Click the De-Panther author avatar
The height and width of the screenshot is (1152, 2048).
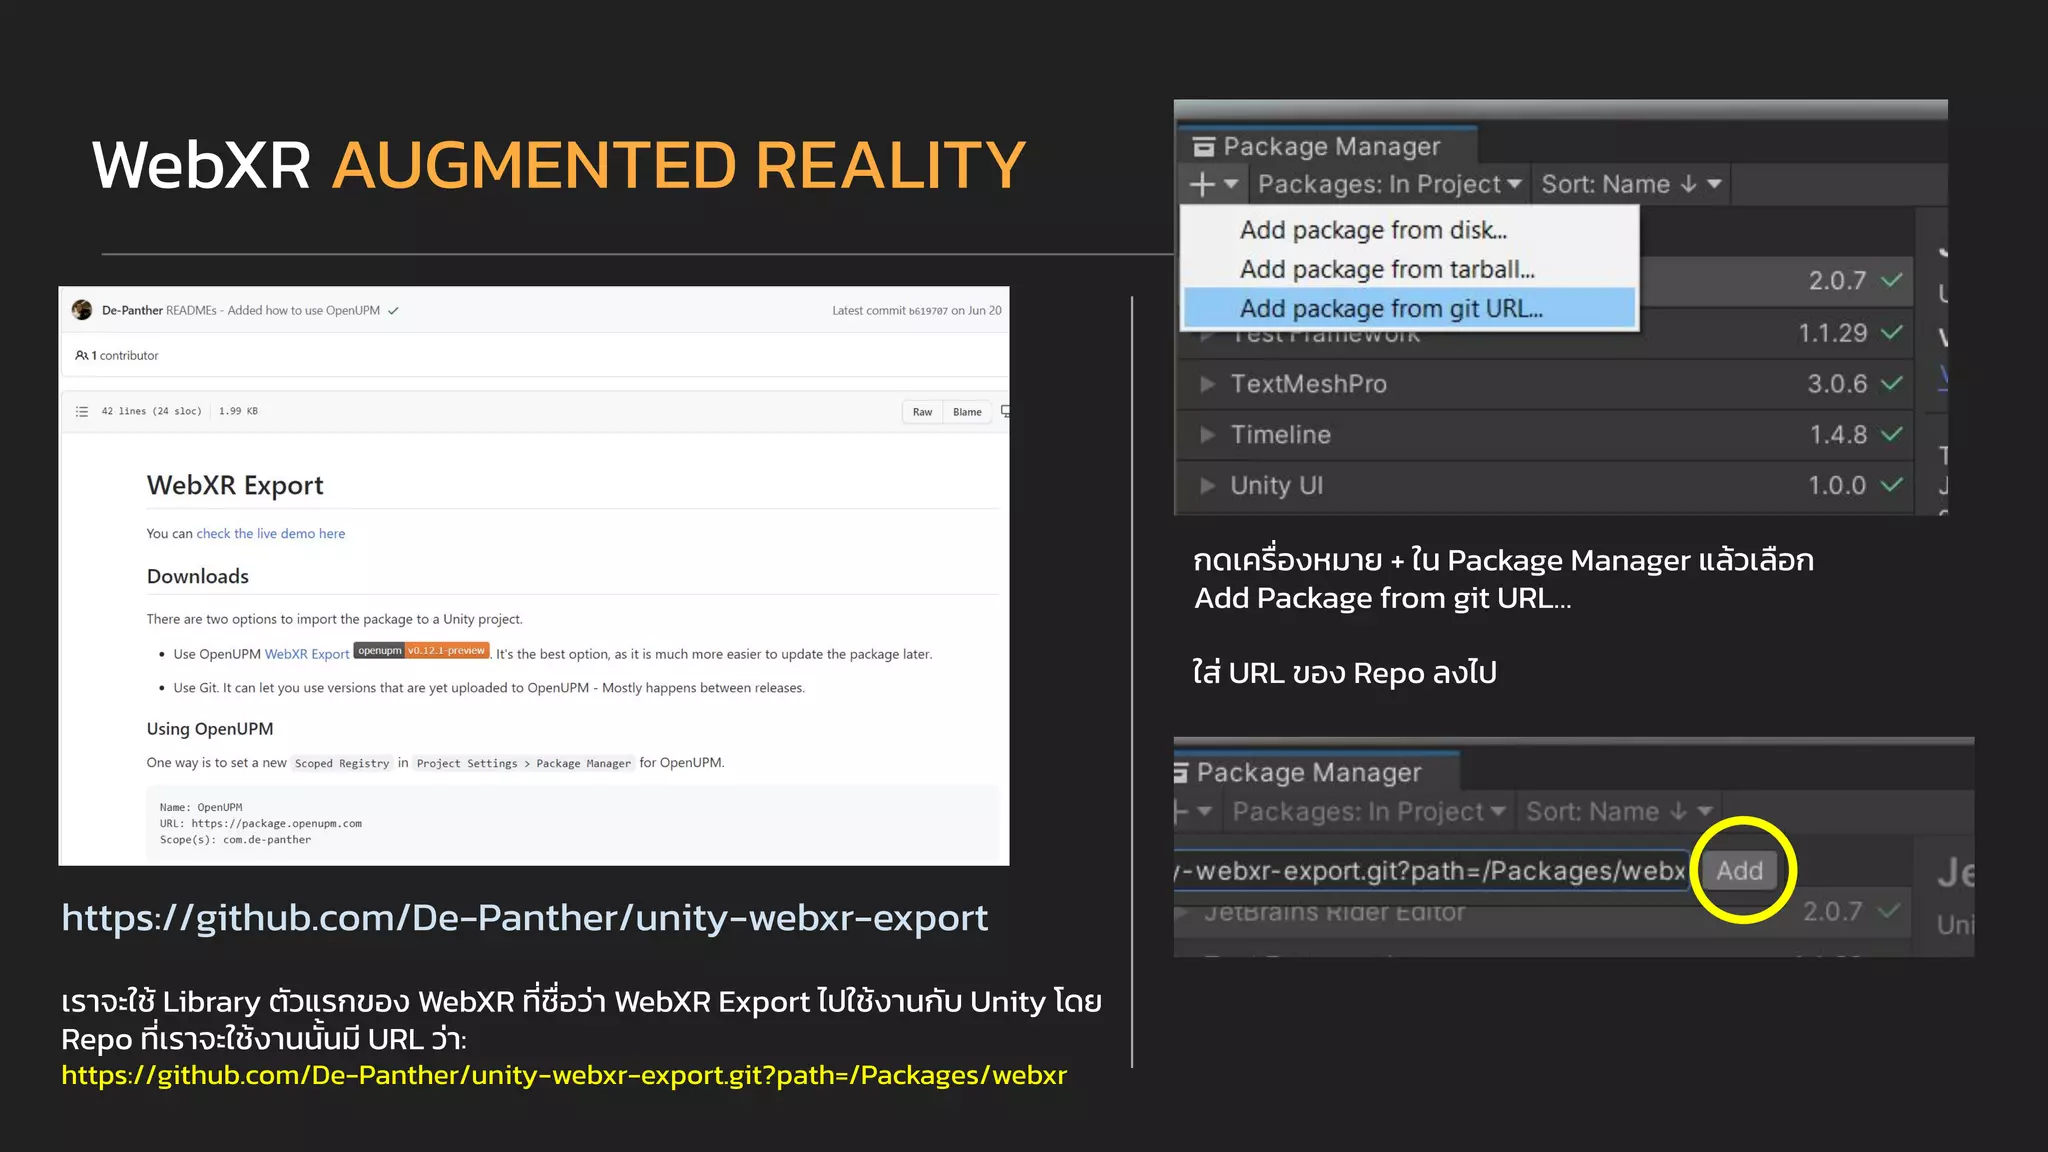[82, 310]
